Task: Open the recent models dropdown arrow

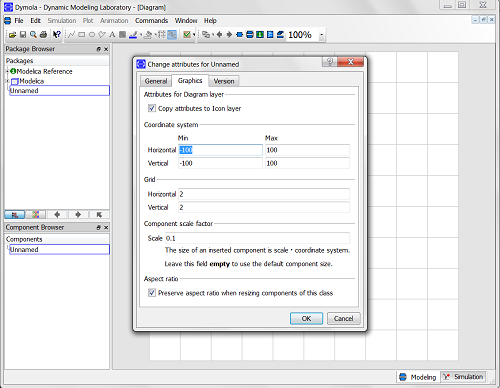Action: coord(213,35)
